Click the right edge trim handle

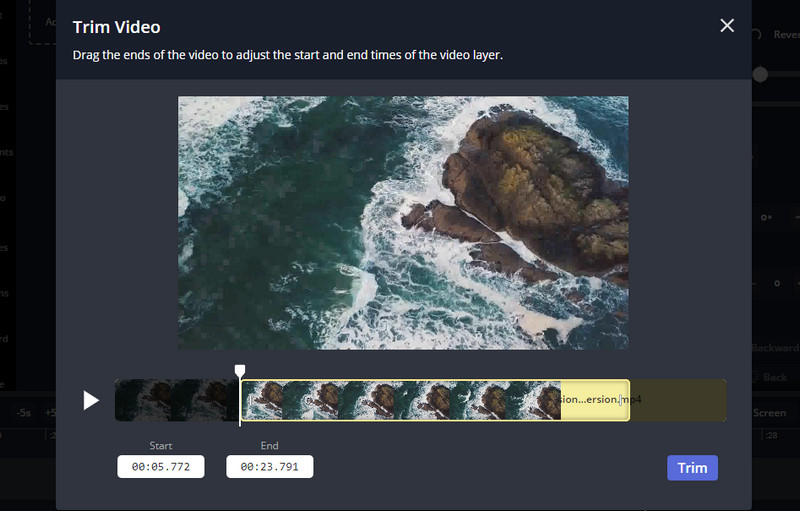click(628, 400)
